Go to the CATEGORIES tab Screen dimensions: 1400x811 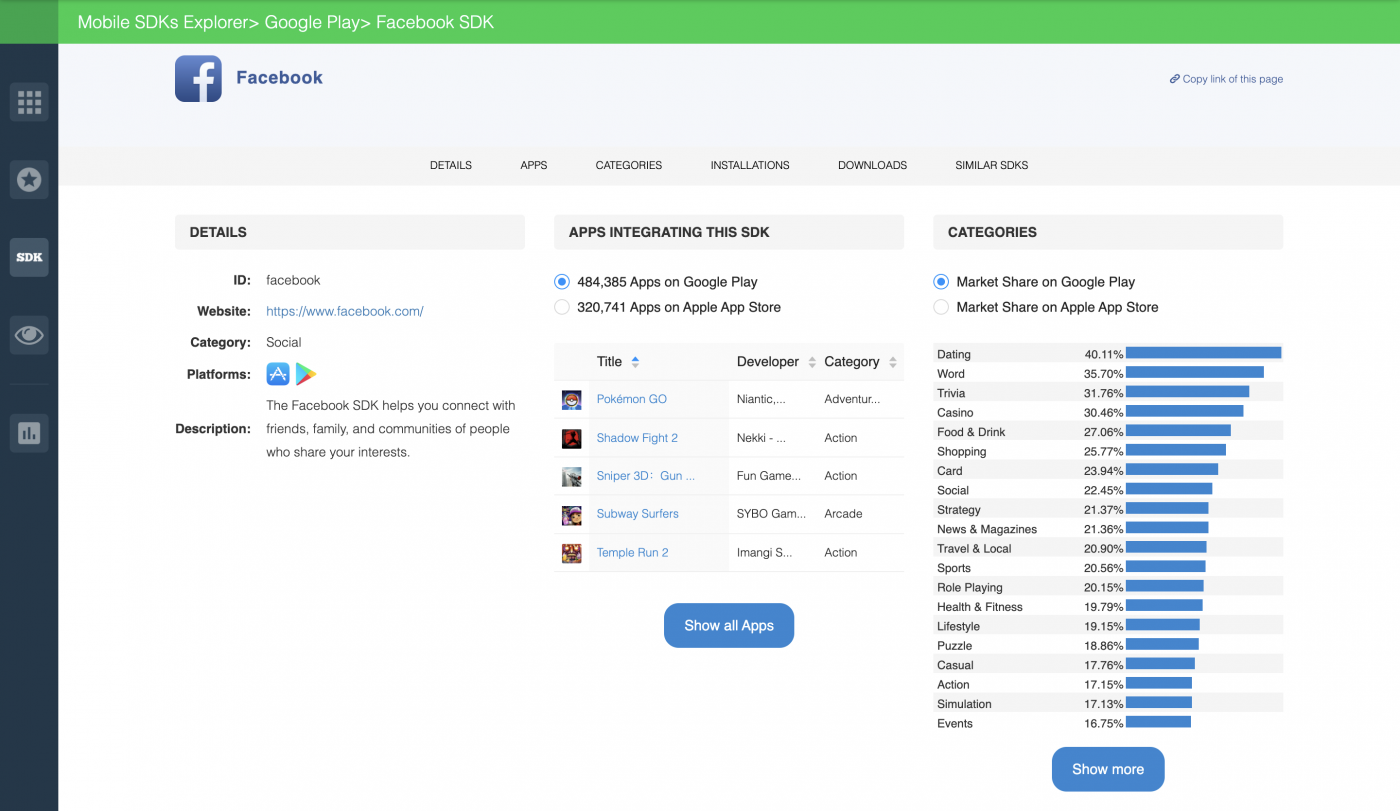(x=629, y=165)
